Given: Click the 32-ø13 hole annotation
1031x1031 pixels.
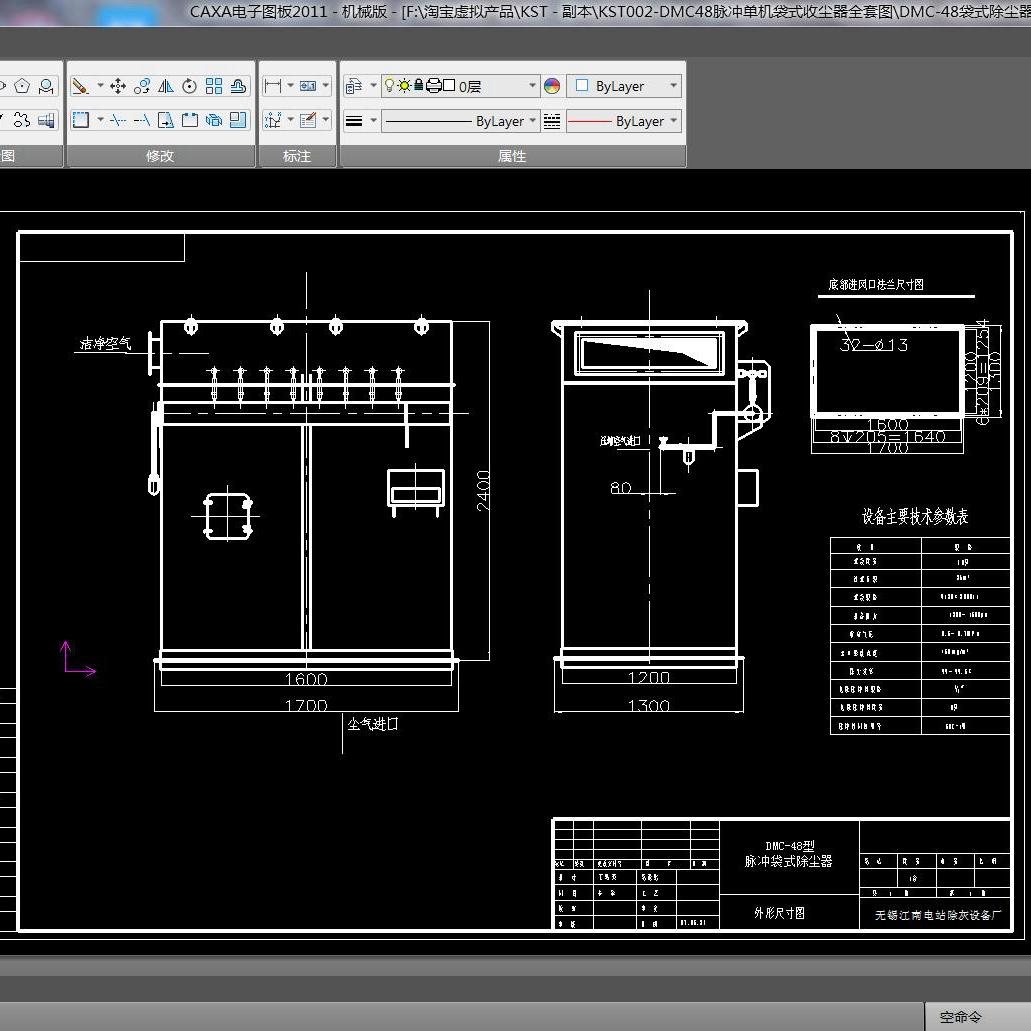Looking at the screenshot, I should 874,345.
